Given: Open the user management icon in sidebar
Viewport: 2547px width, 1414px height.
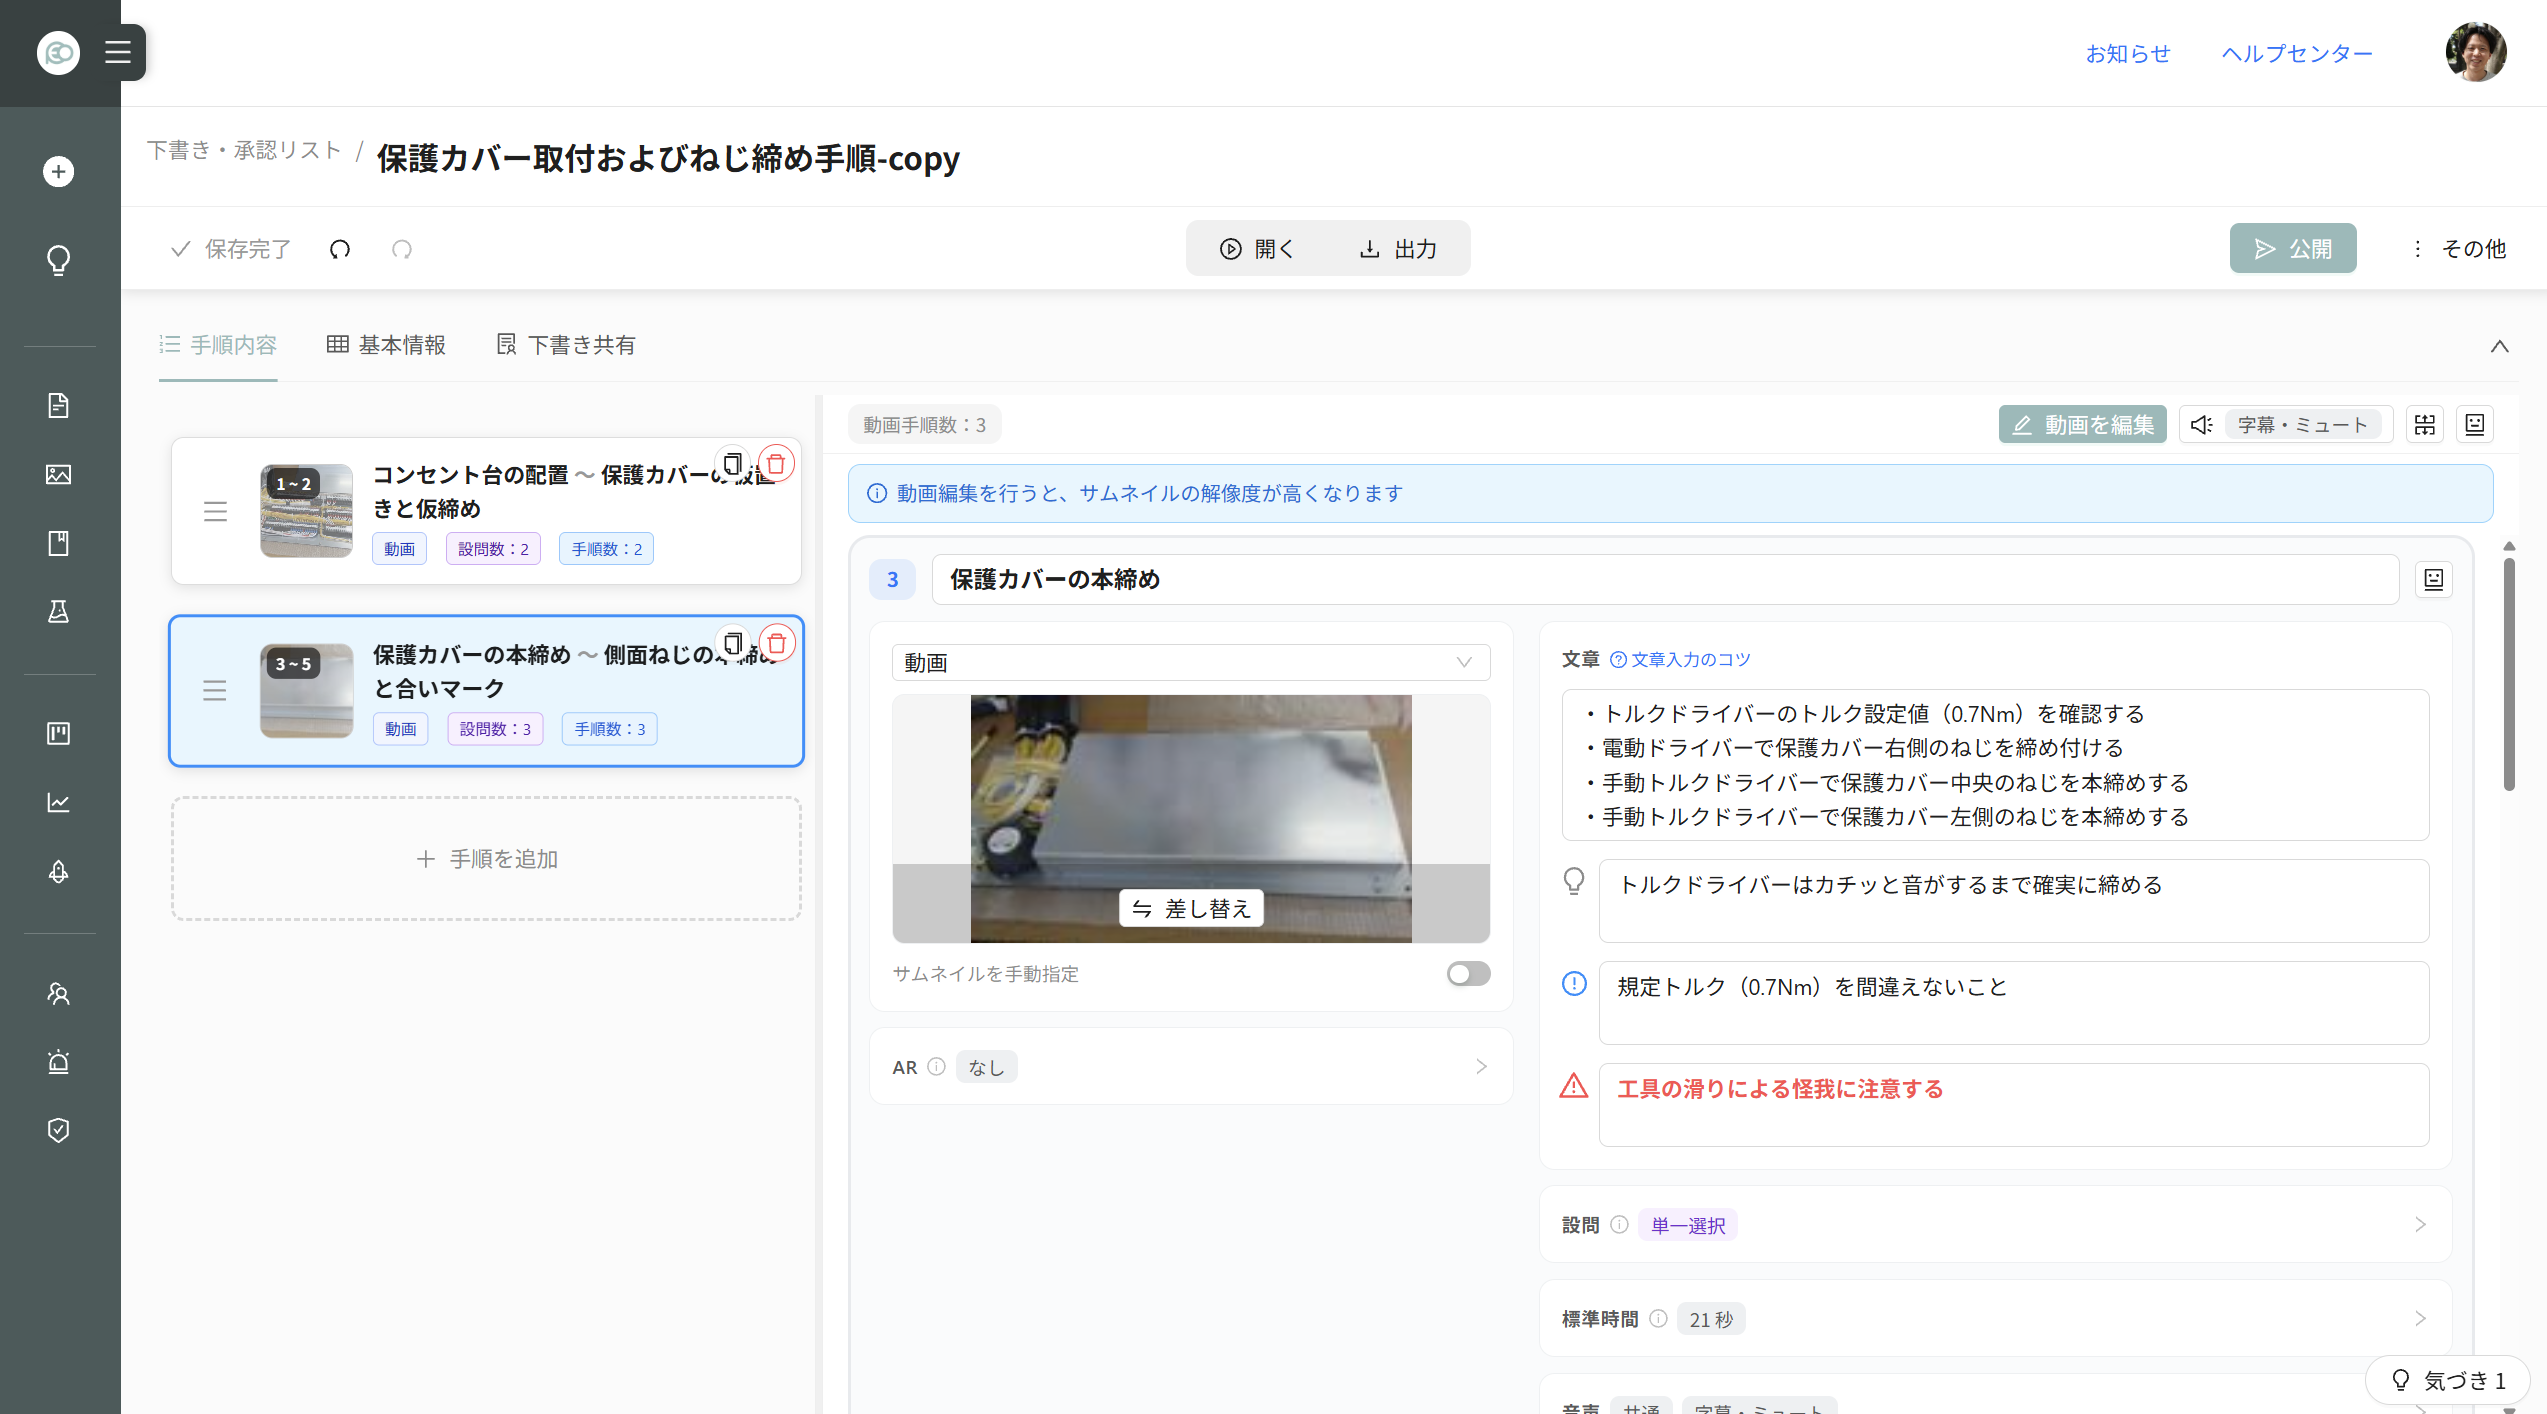Looking at the screenshot, I should click(59, 993).
